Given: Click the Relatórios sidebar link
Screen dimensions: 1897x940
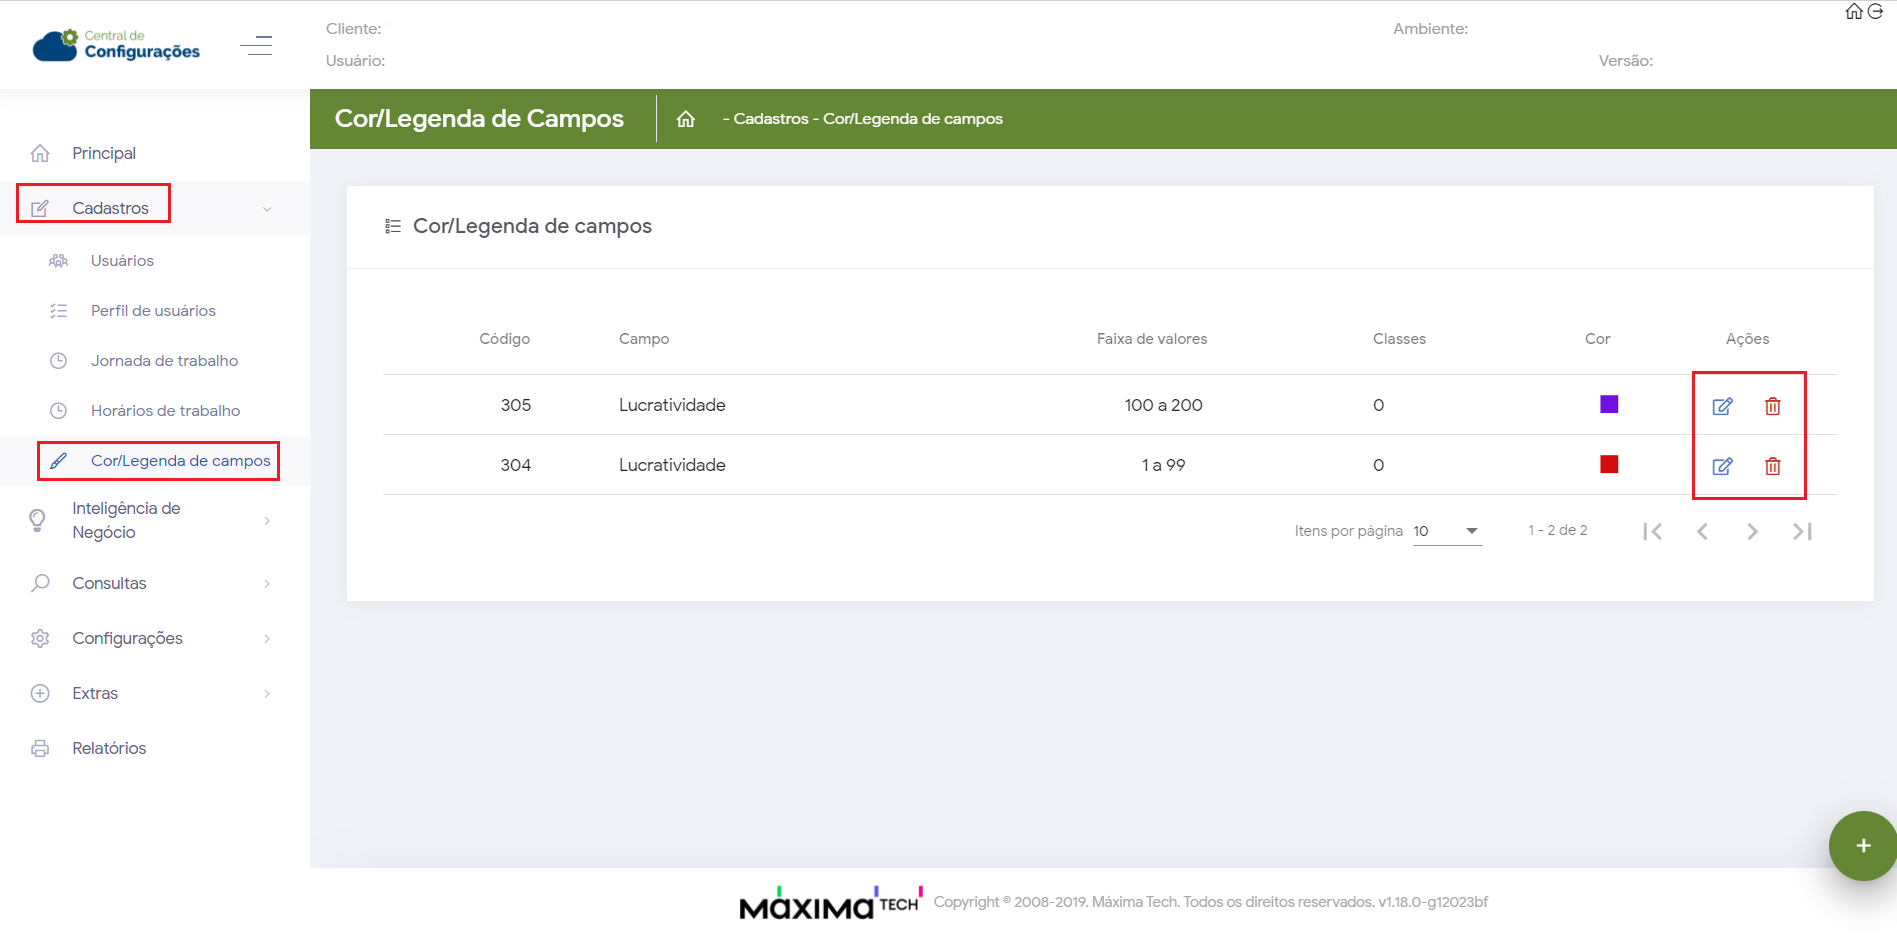Looking at the screenshot, I should [x=109, y=748].
